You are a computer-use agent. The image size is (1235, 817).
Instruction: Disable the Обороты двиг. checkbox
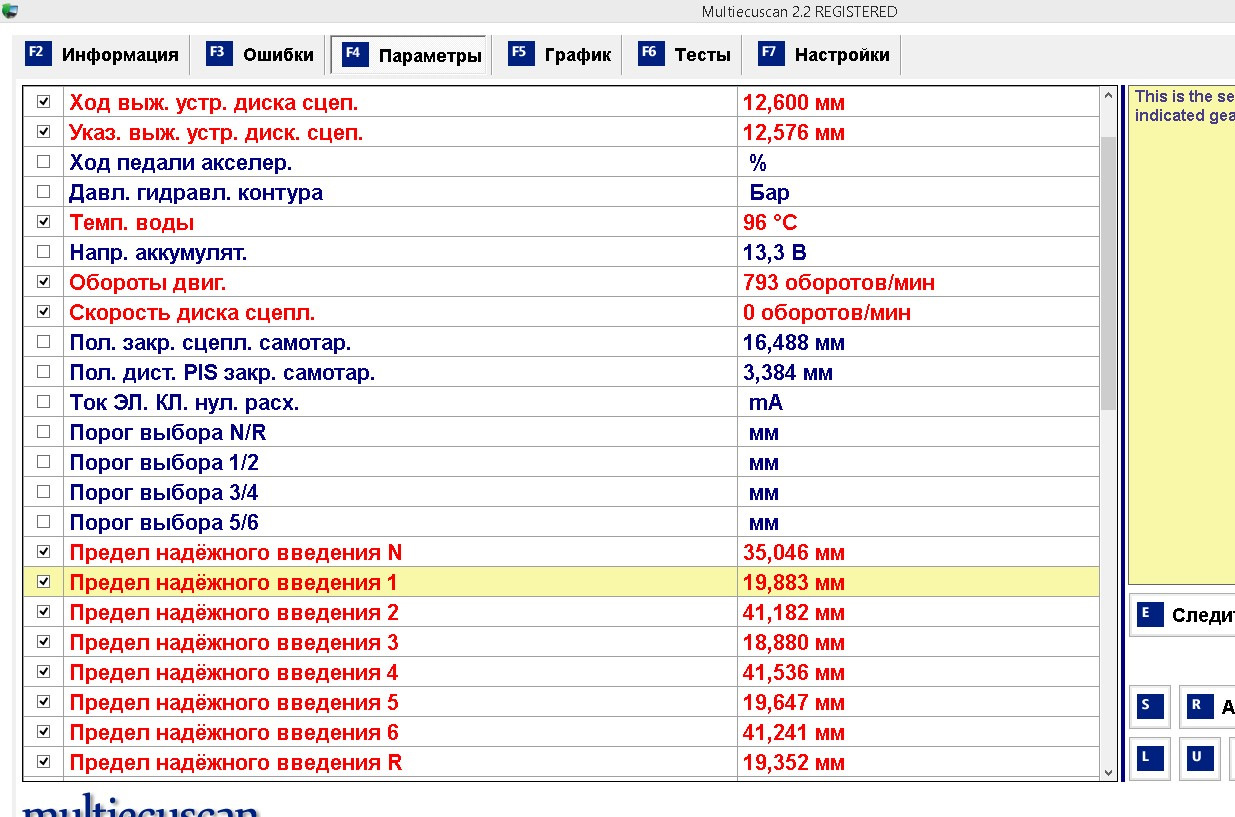tap(43, 282)
